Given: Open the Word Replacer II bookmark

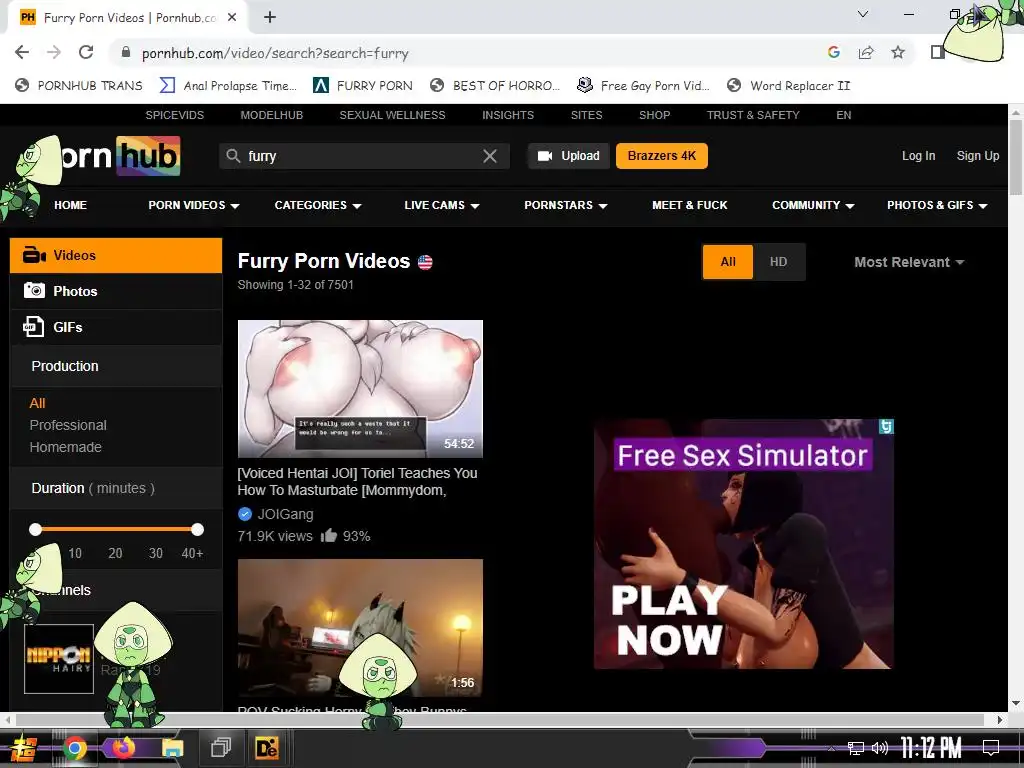Looking at the screenshot, I should click(789, 86).
